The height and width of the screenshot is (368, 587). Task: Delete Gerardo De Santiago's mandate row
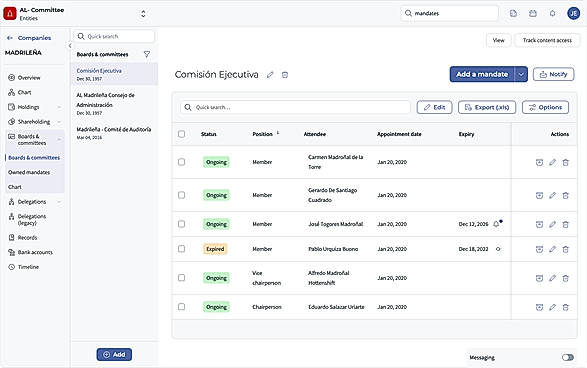pos(566,195)
